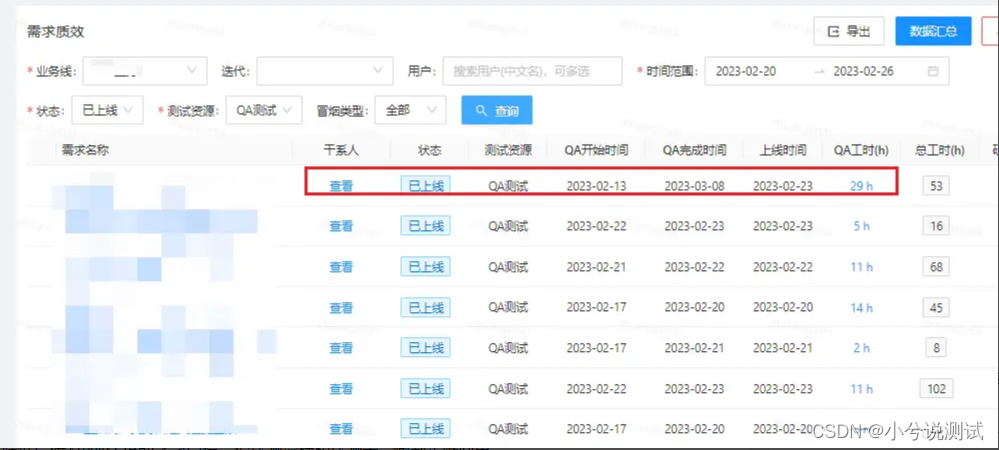Click the 5 h QA hours link
The image size is (999, 450).
click(x=861, y=226)
